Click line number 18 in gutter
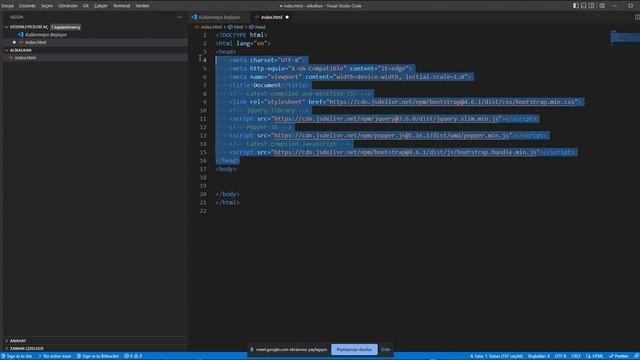 pos(203,178)
